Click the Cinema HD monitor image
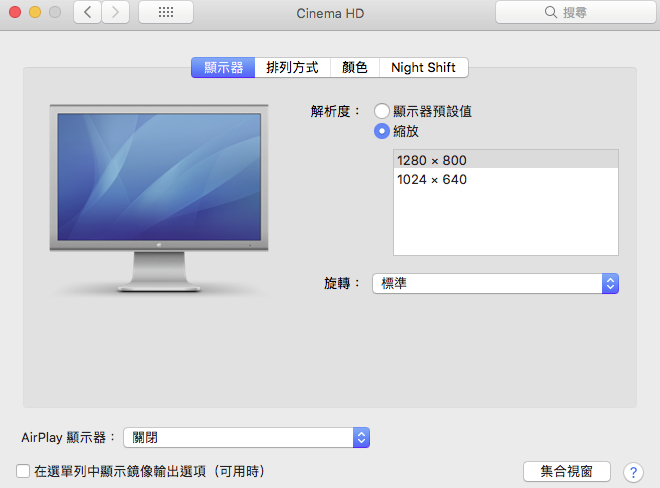Viewport: 660px width, 488px height. tap(159, 198)
